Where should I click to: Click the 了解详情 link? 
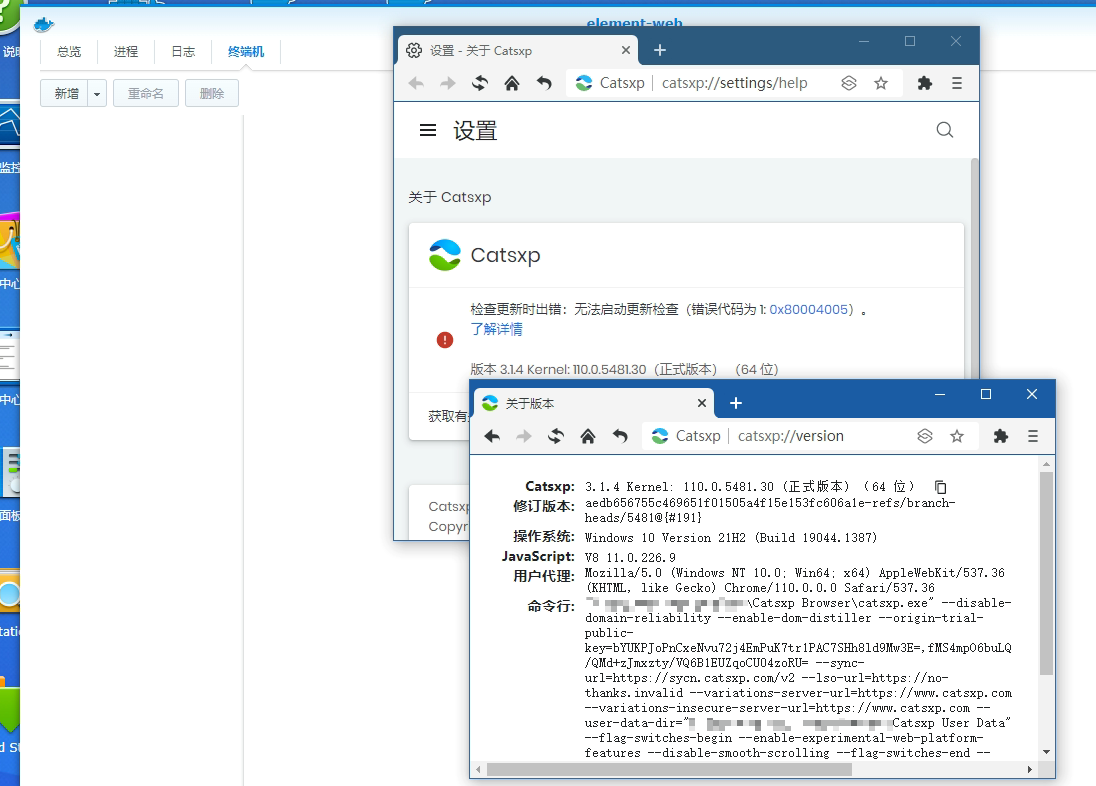tap(496, 329)
